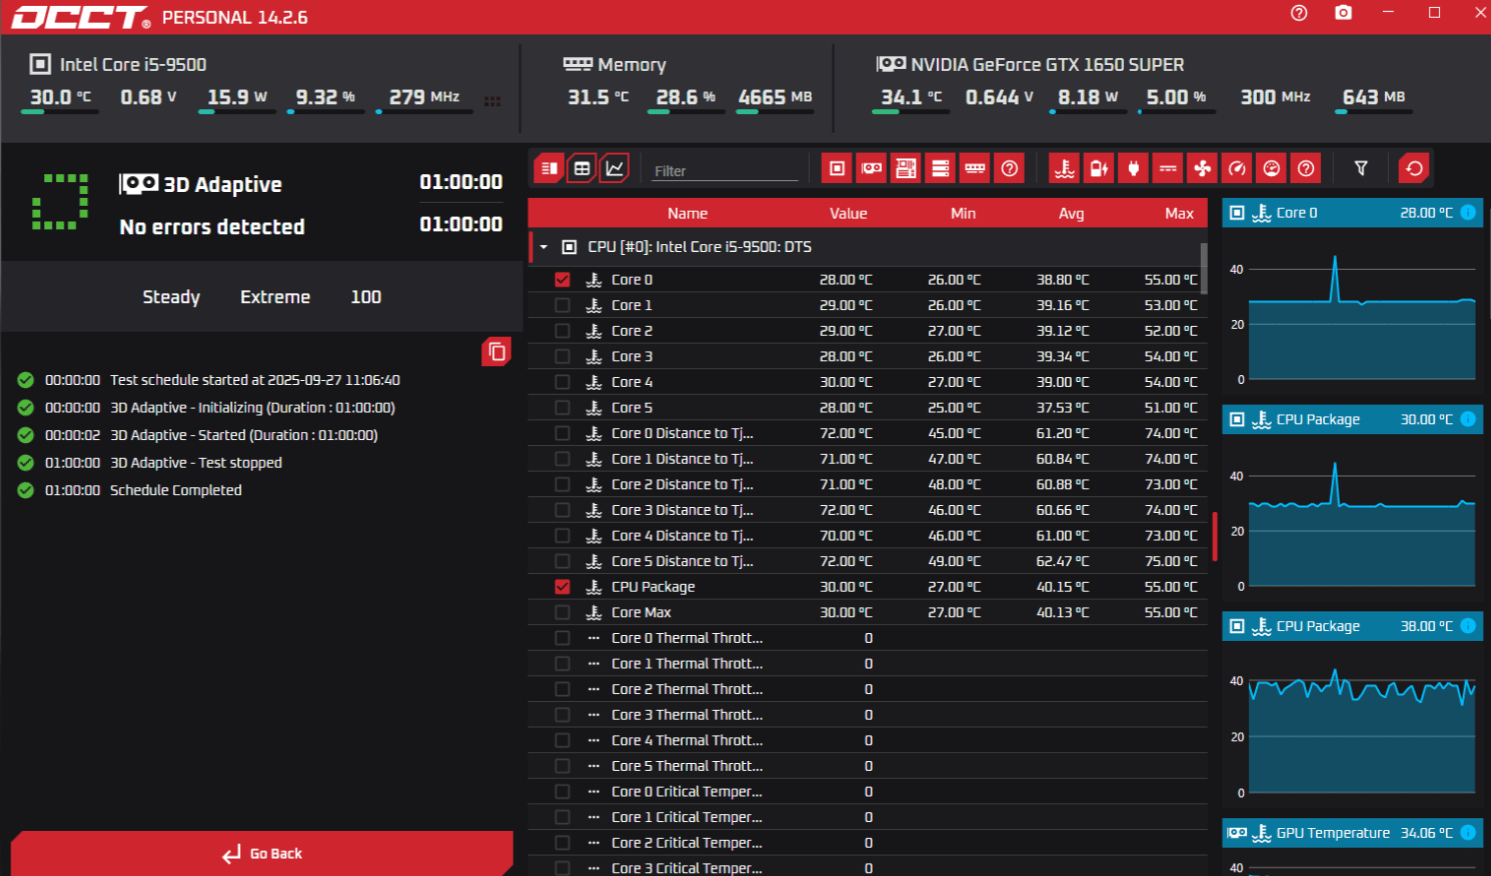Check the Core 0 Distance to Tj checkbox
This screenshot has height=876, width=1491.
[562, 433]
